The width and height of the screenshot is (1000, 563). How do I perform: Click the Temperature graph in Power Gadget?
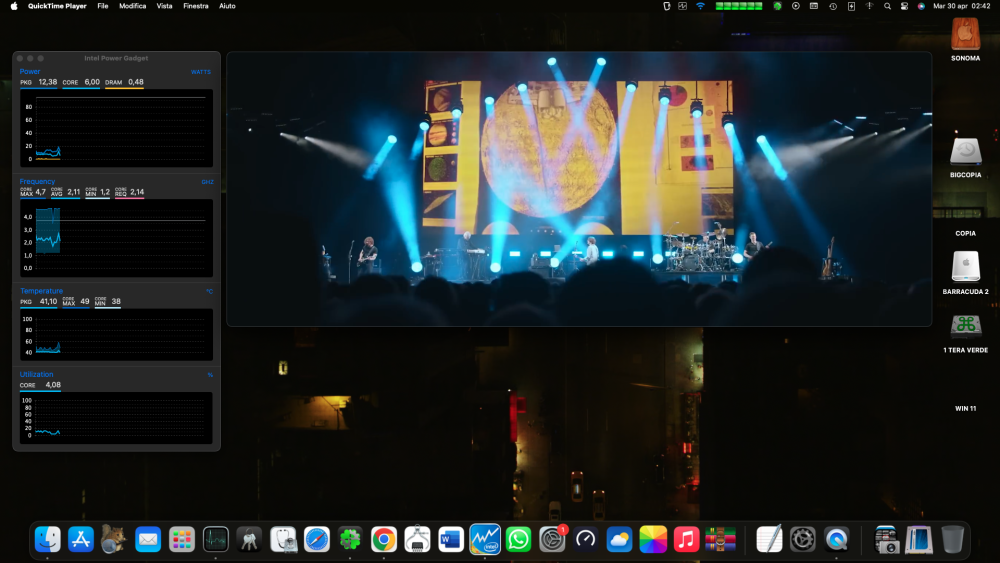click(x=116, y=335)
